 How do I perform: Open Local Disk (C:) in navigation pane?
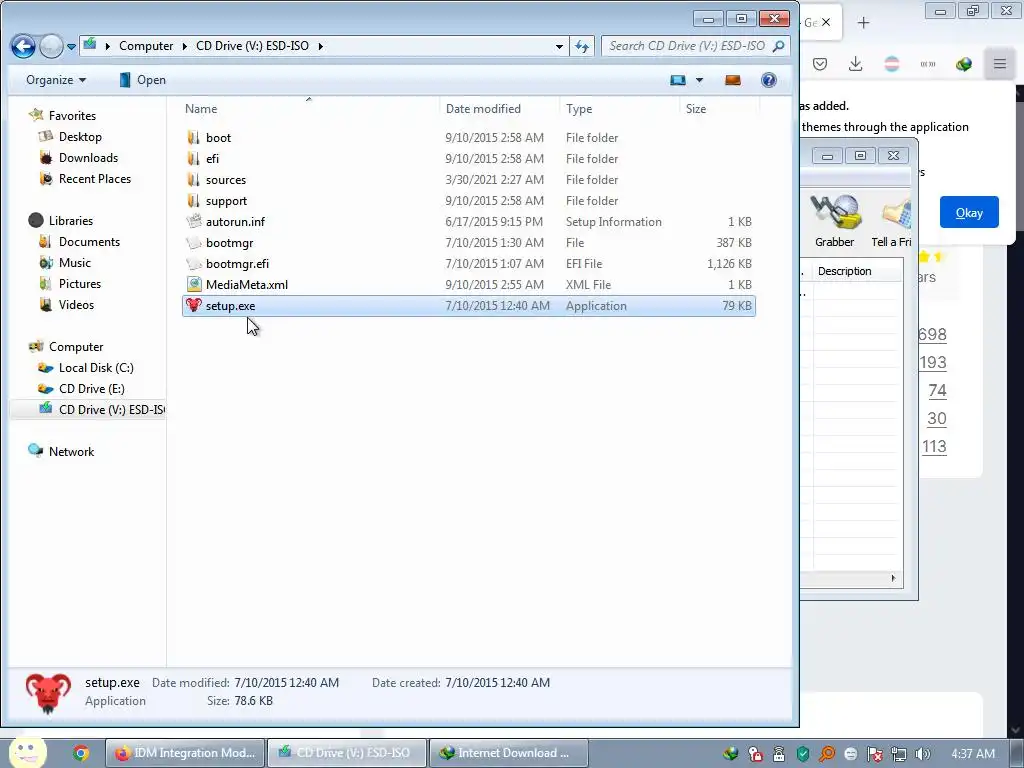coord(96,368)
